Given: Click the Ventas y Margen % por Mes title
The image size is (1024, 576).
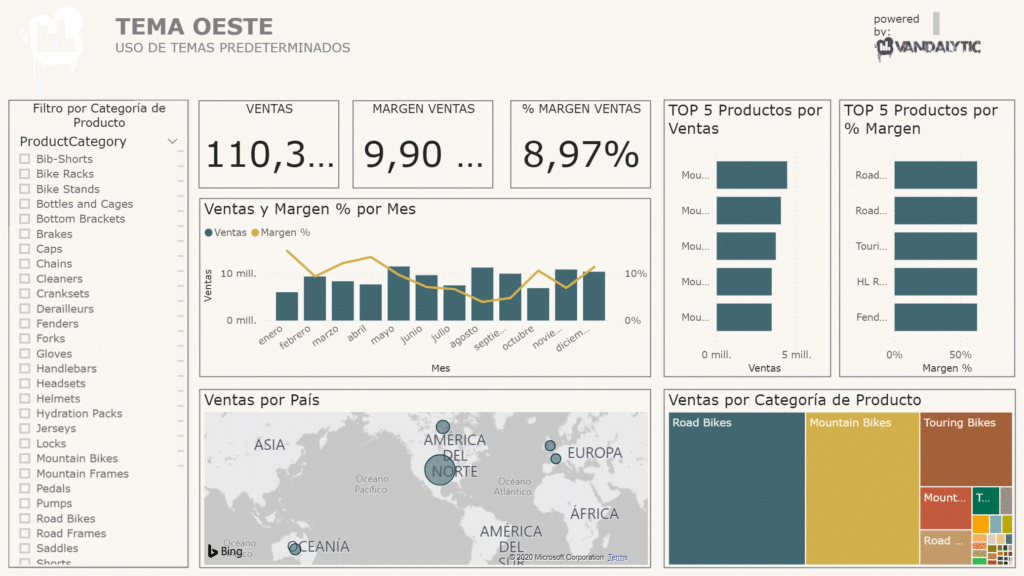Looking at the screenshot, I should coord(310,209).
